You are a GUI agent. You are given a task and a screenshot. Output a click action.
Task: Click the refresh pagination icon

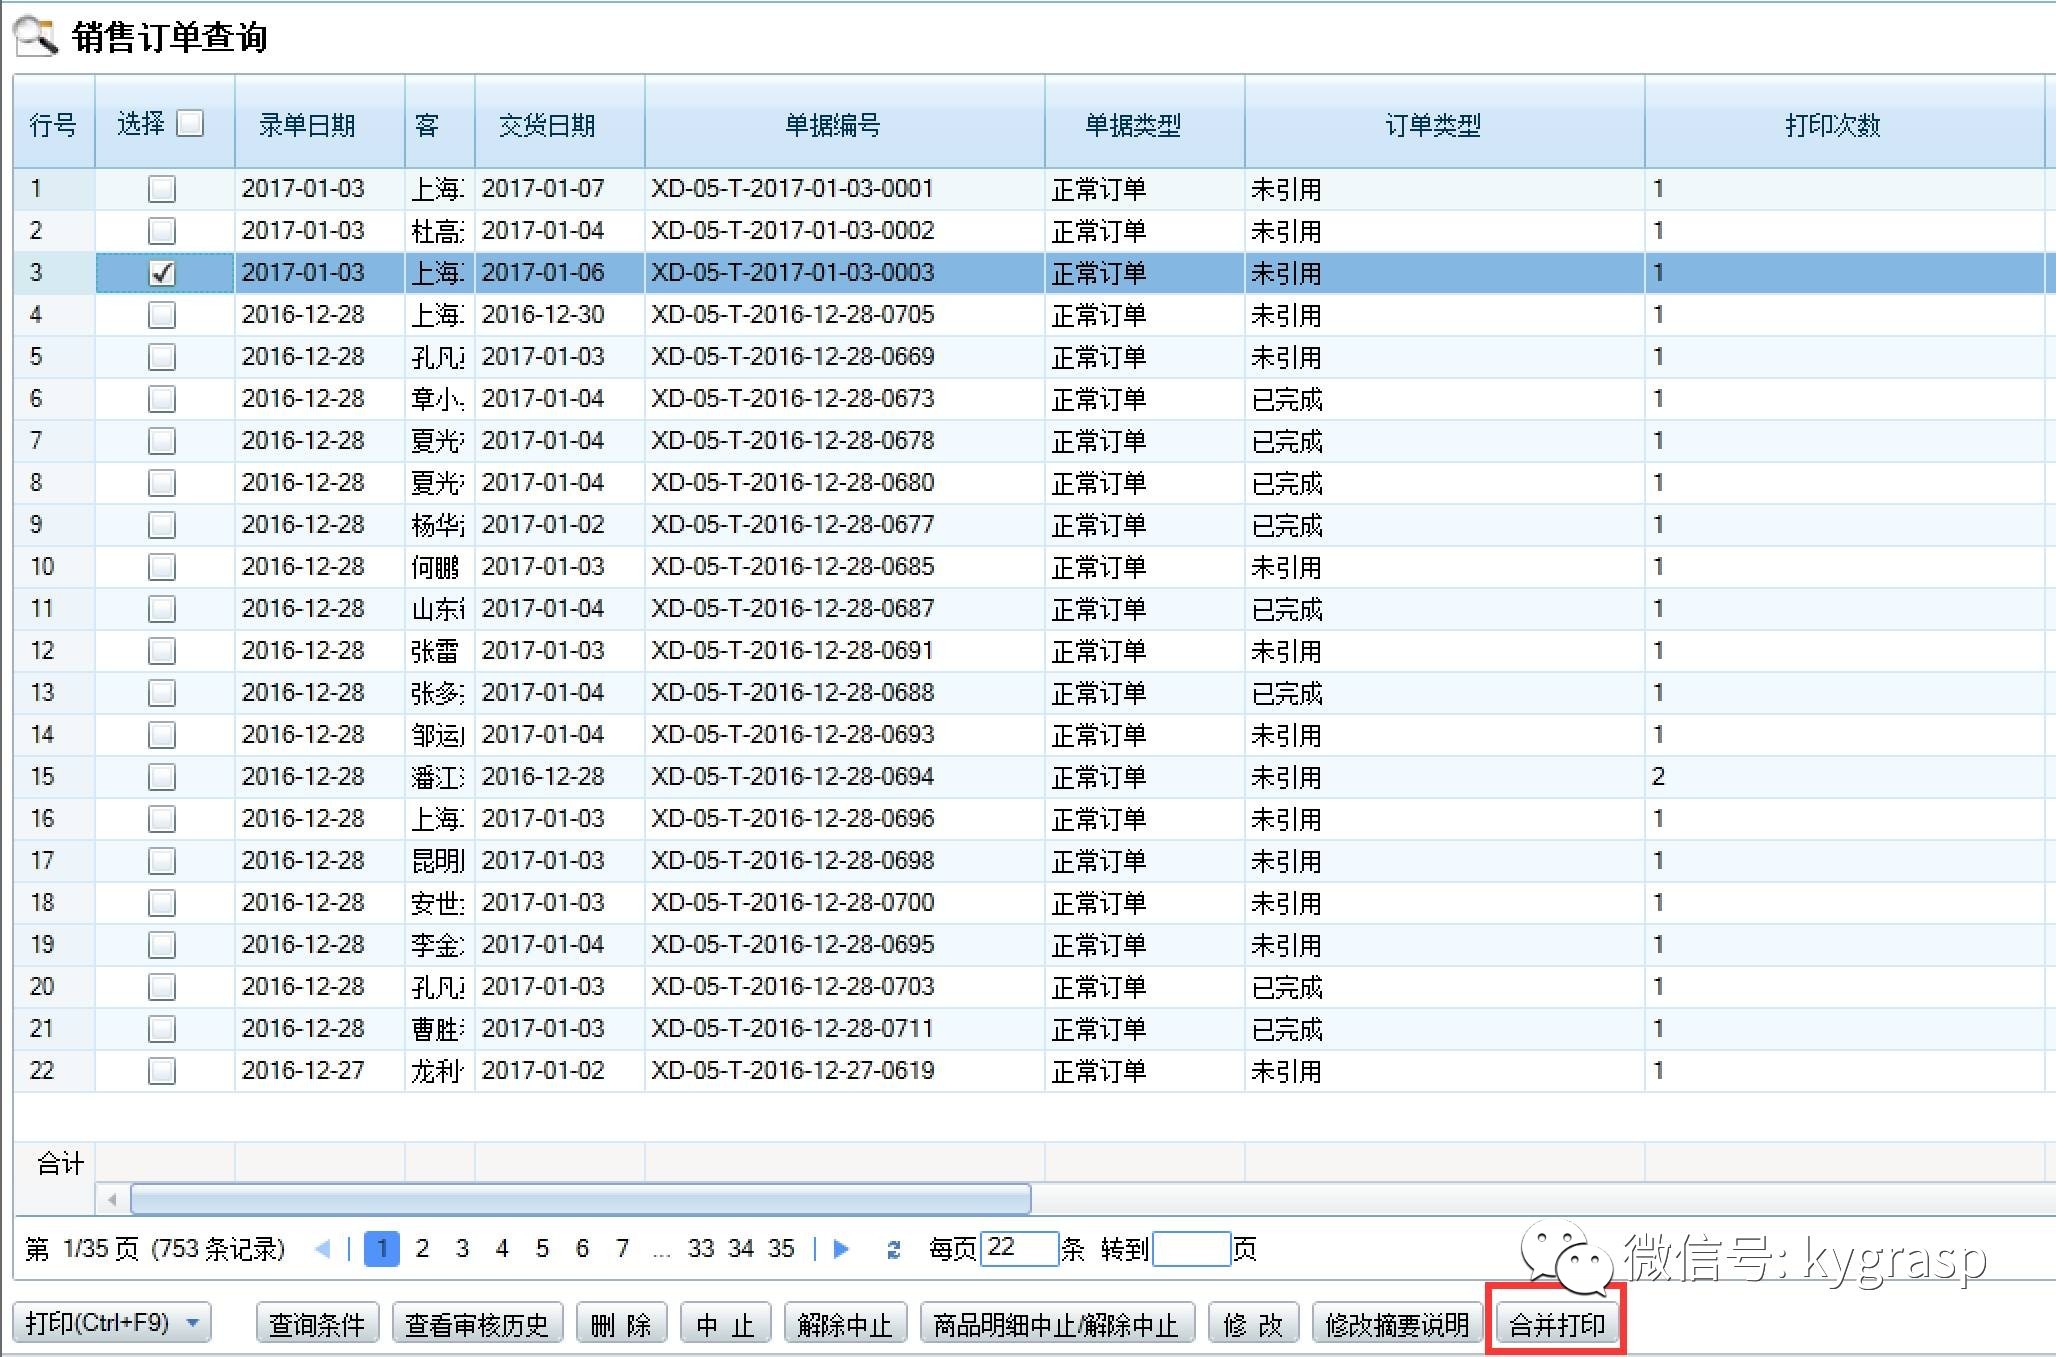point(894,1249)
